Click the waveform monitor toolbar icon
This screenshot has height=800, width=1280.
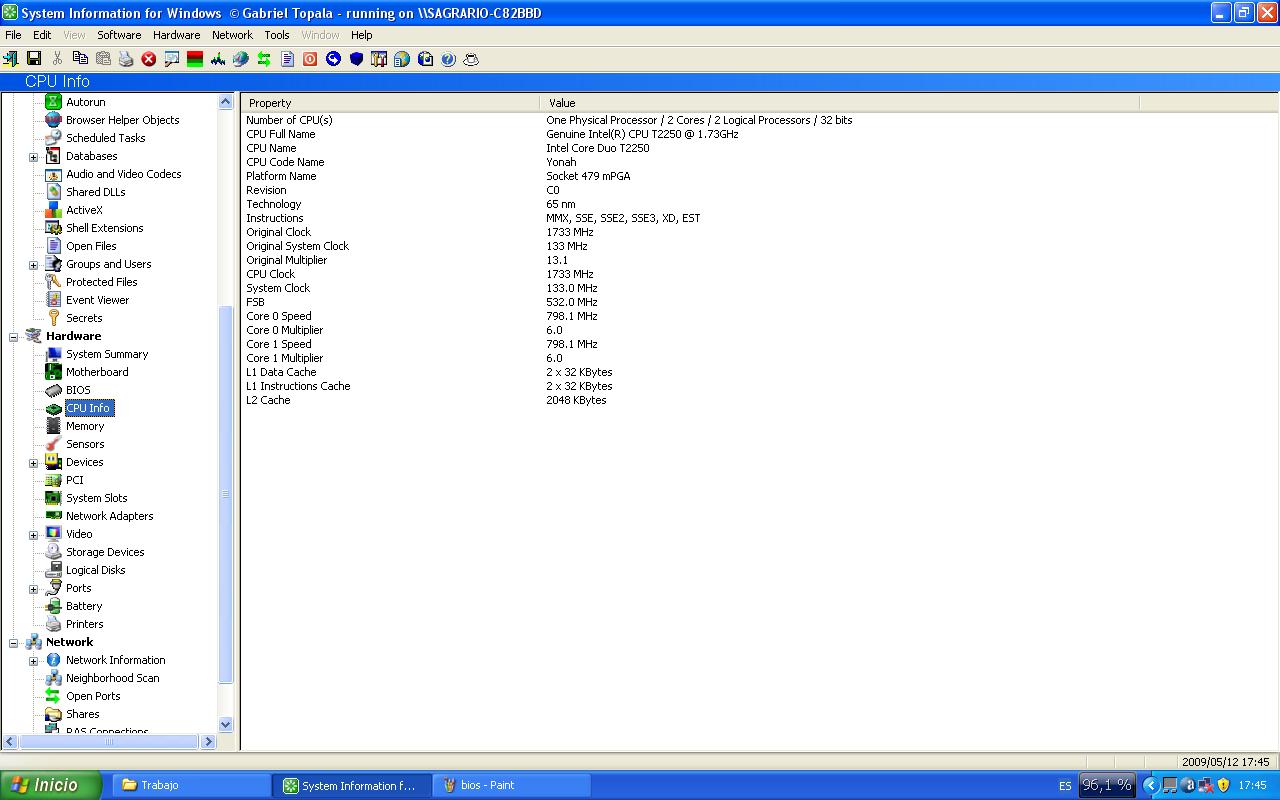pyautogui.click(x=218, y=59)
